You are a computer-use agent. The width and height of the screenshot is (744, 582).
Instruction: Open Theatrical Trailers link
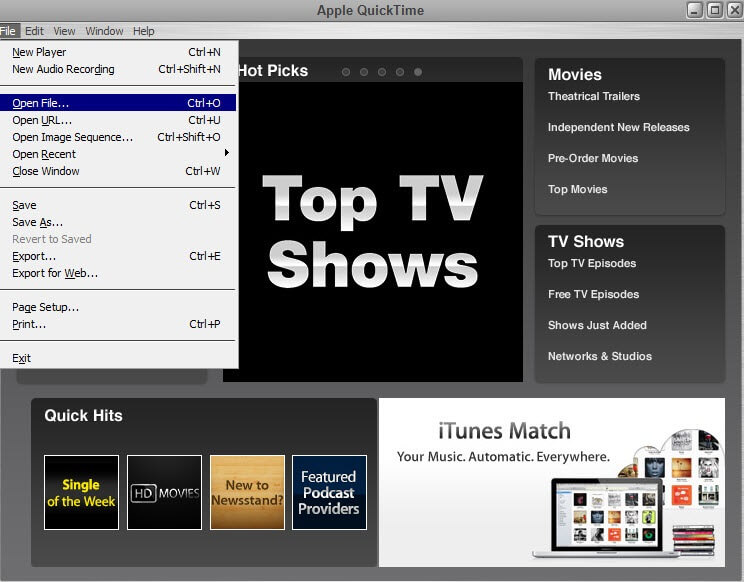[594, 96]
